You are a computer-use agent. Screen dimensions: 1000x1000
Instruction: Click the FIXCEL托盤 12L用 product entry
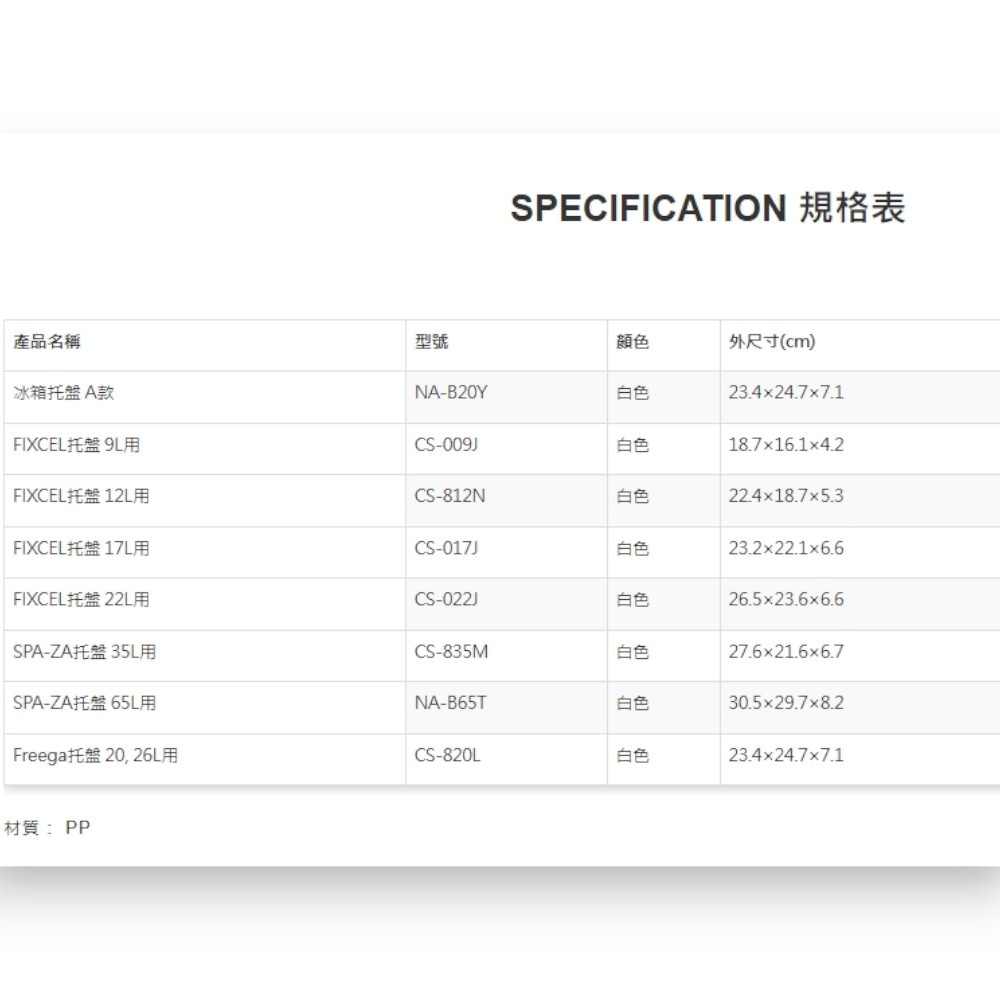point(80,497)
